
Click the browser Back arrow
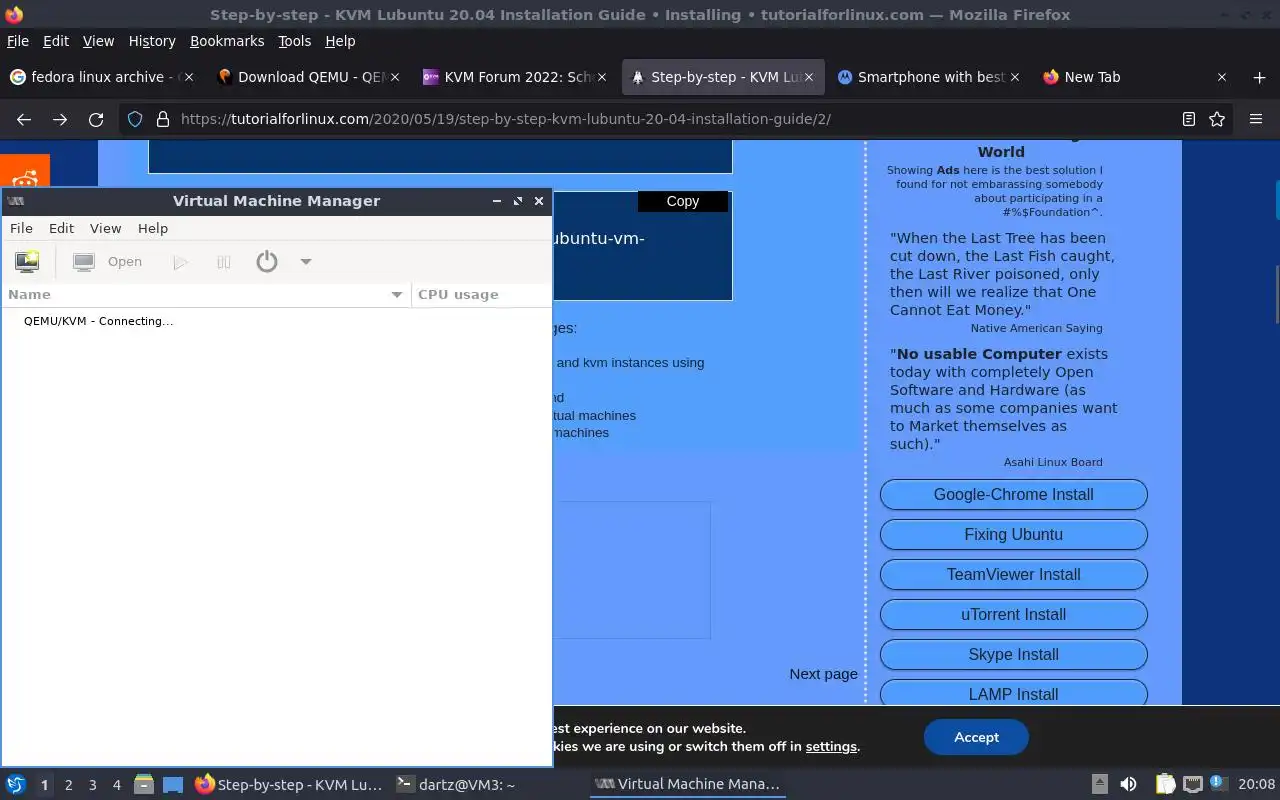pos(24,119)
